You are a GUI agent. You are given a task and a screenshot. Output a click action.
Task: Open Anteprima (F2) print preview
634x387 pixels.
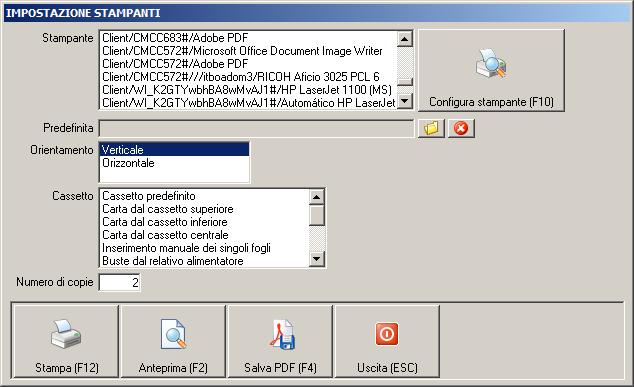(173, 341)
